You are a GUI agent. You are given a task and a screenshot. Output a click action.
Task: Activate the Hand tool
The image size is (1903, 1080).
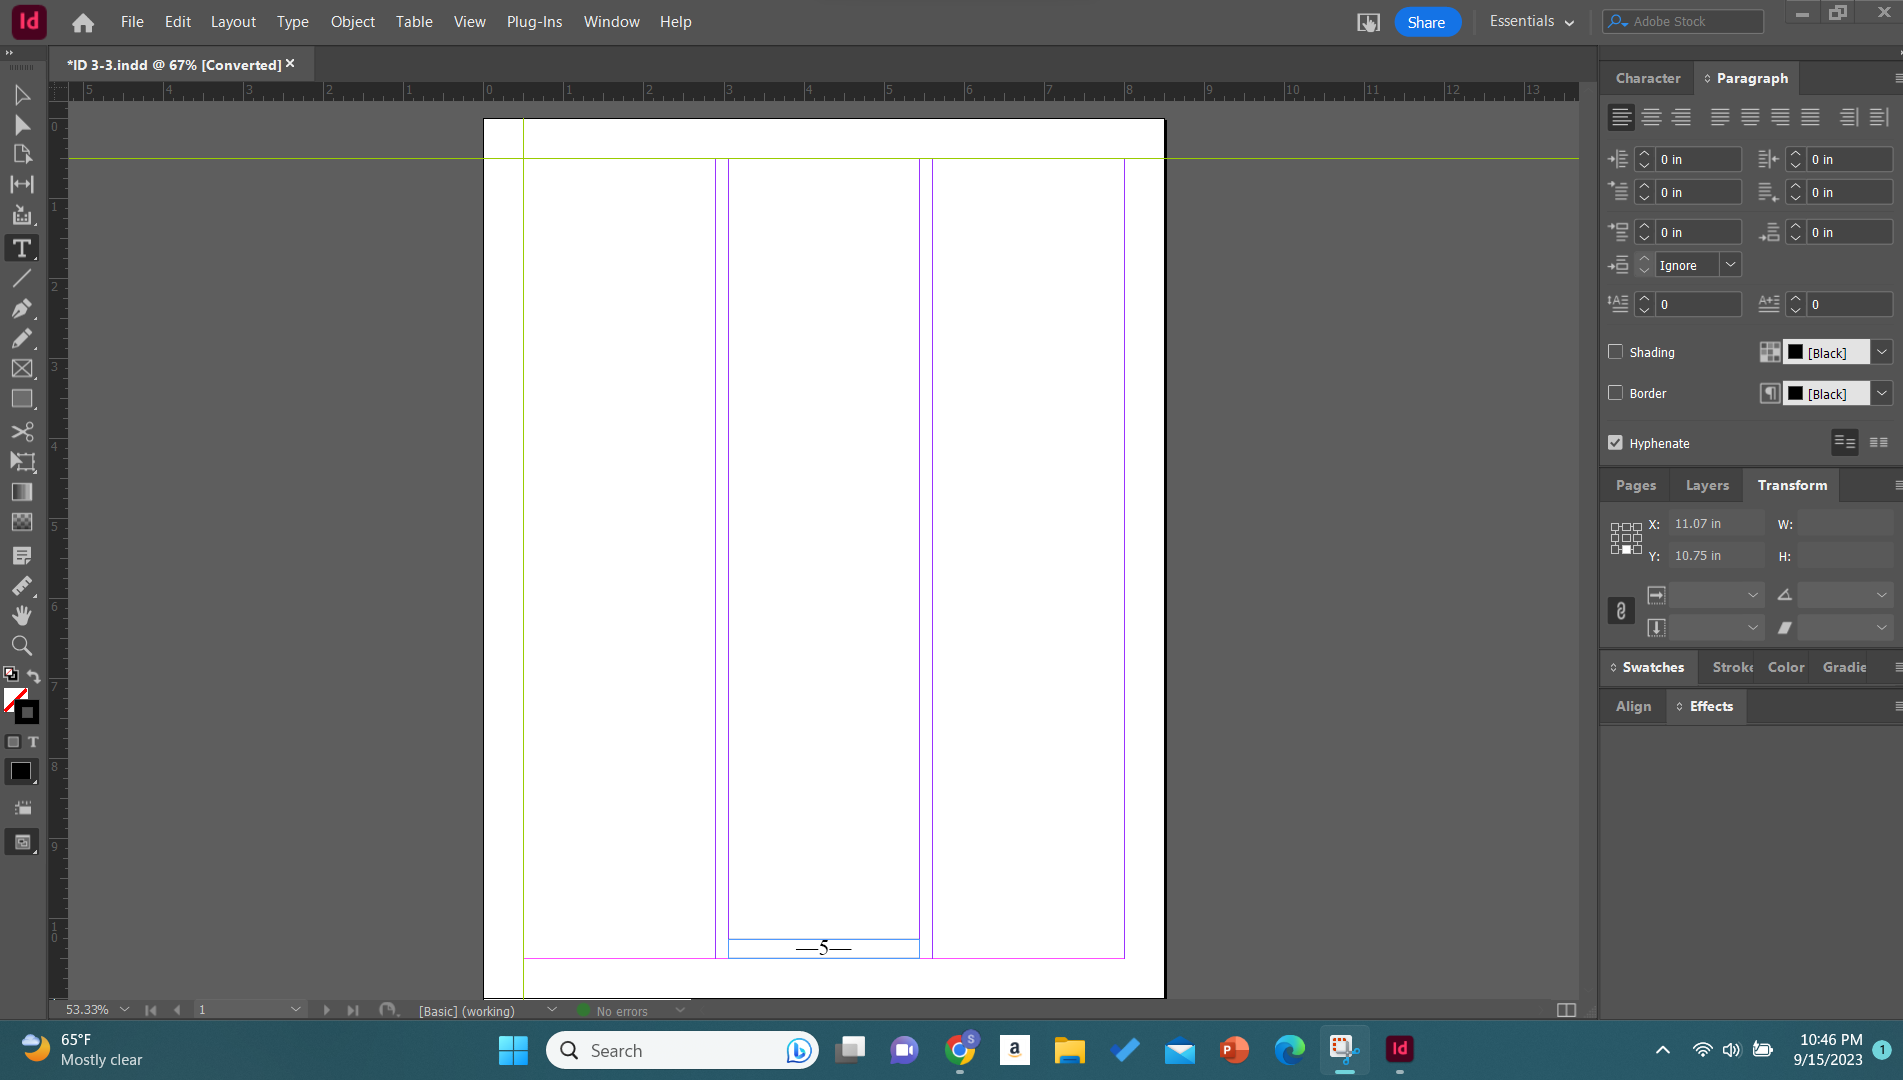[22, 615]
